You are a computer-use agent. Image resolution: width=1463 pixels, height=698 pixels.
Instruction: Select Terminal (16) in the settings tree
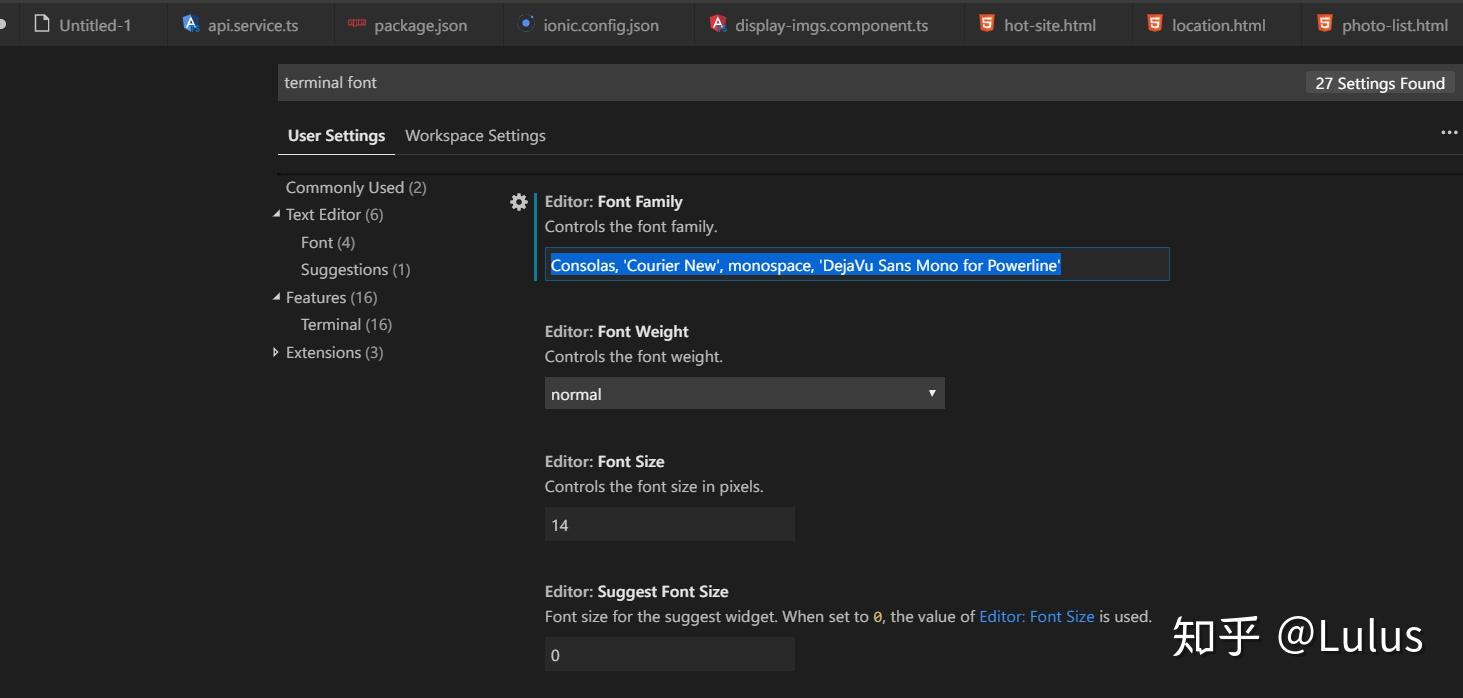(346, 325)
